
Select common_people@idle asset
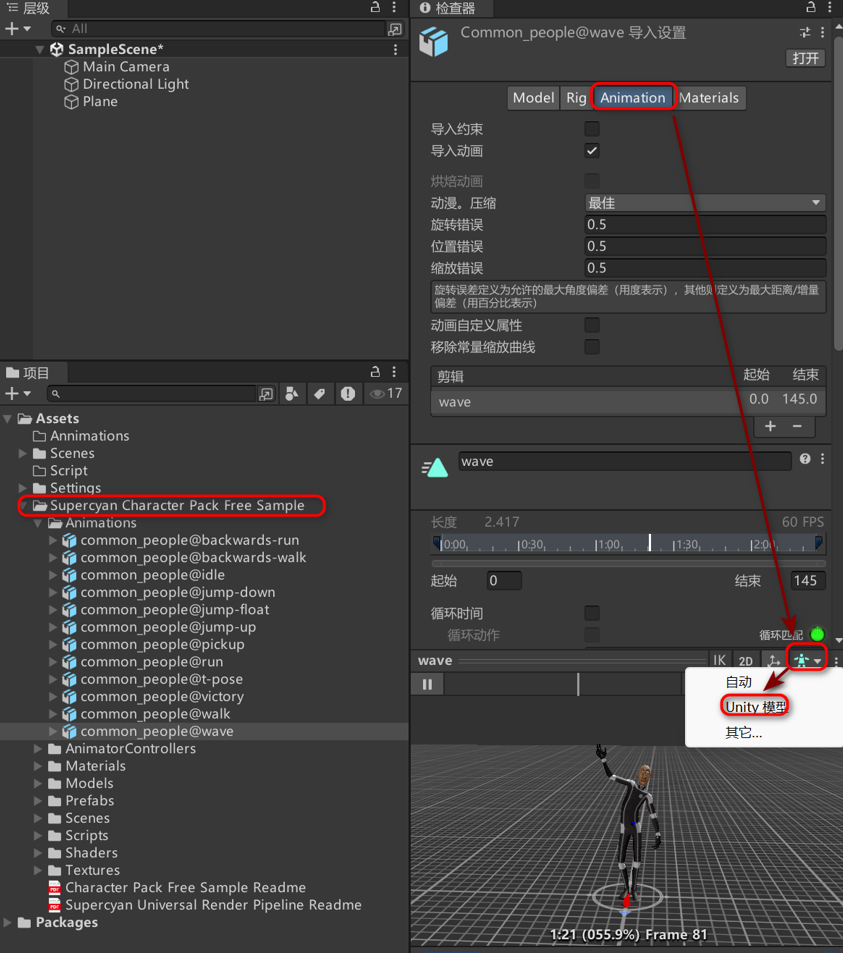pyautogui.click(x=153, y=575)
